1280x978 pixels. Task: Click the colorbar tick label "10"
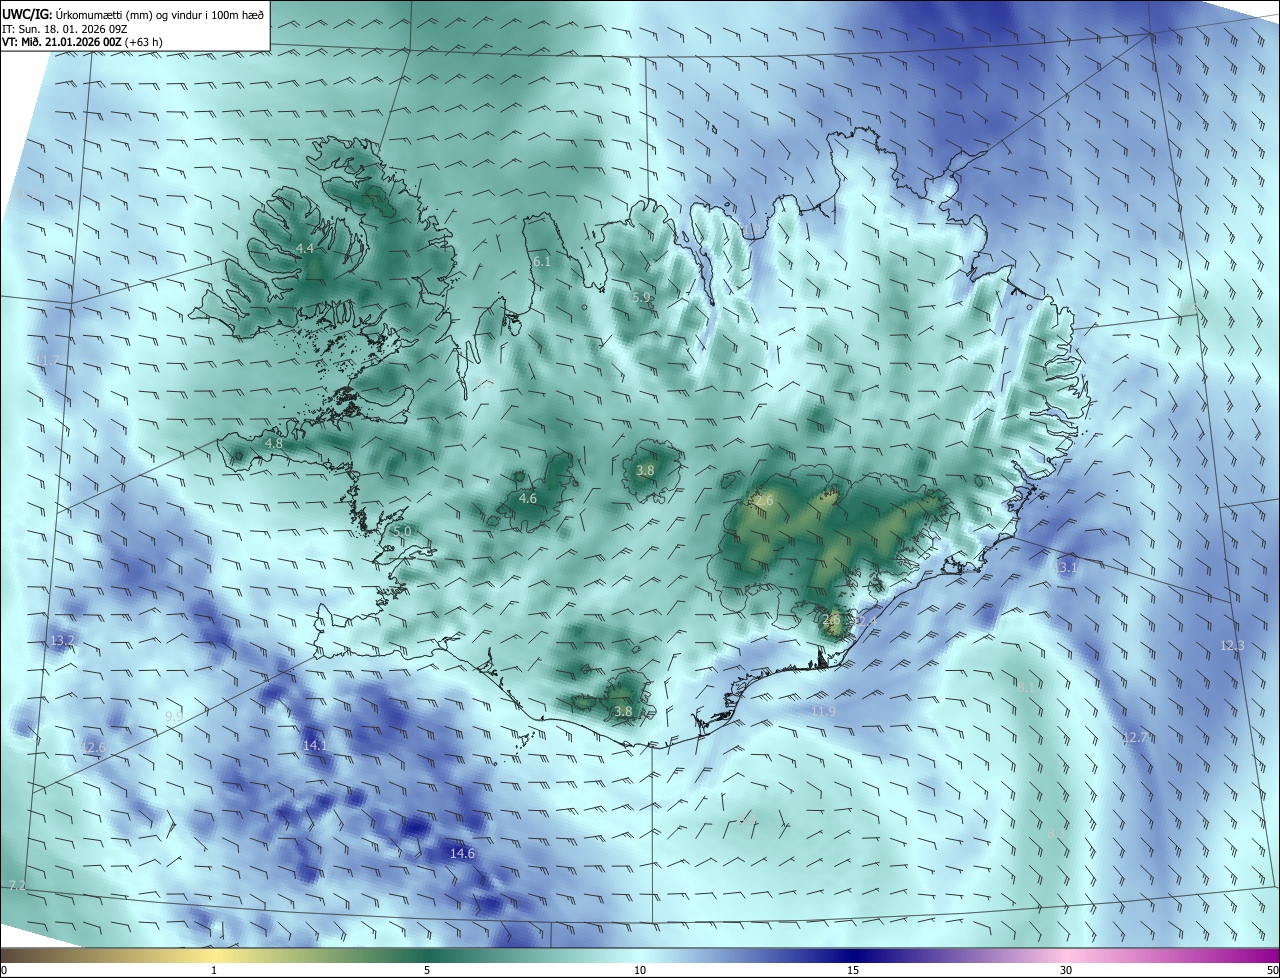coord(640,971)
